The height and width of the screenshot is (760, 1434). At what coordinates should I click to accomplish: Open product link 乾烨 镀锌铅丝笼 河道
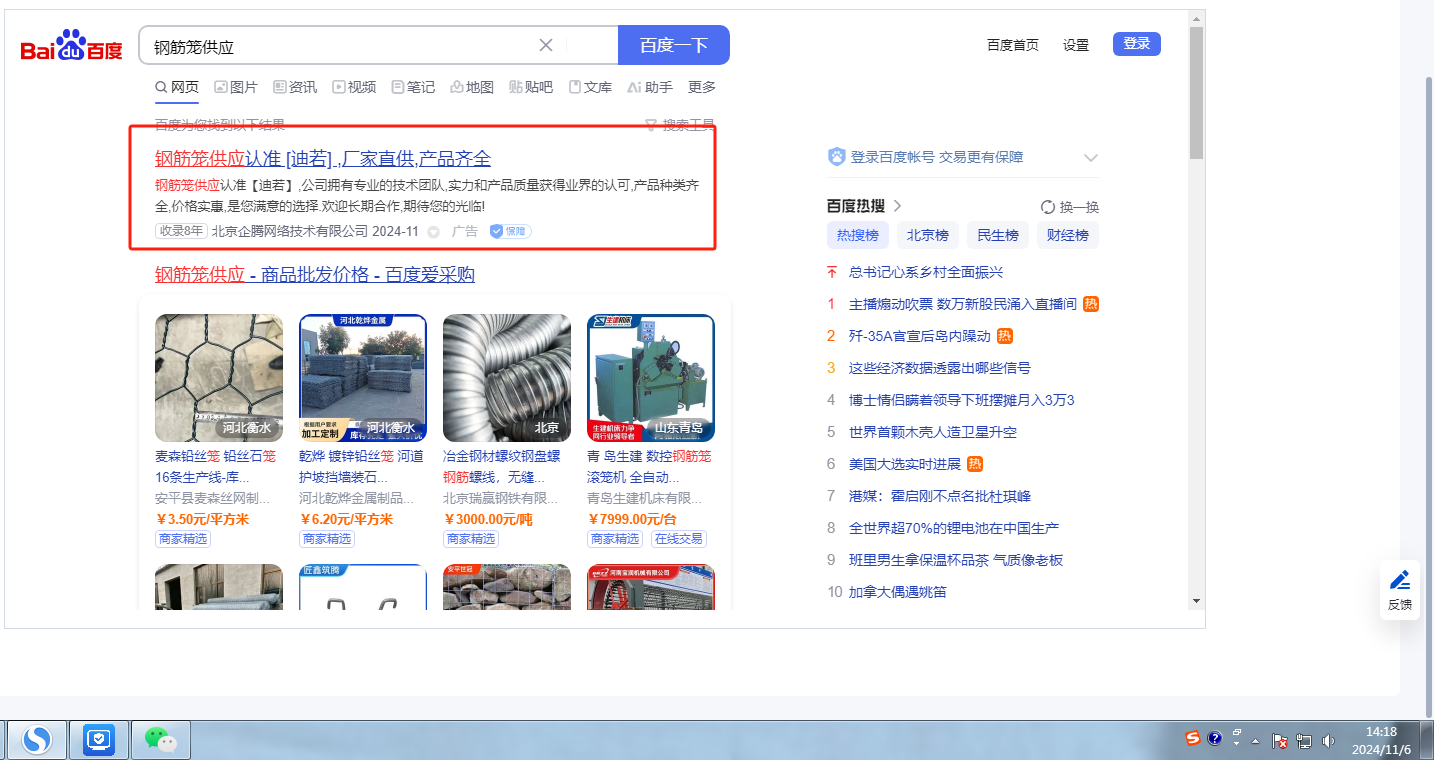(363, 467)
